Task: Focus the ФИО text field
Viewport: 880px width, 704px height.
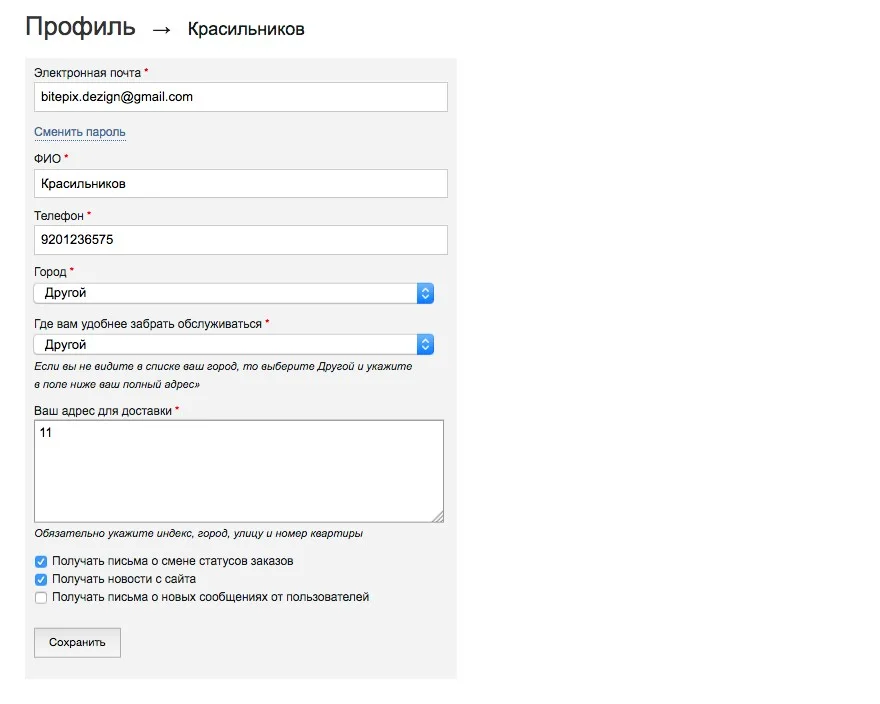Action: pyautogui.click(x=240, y=184)
